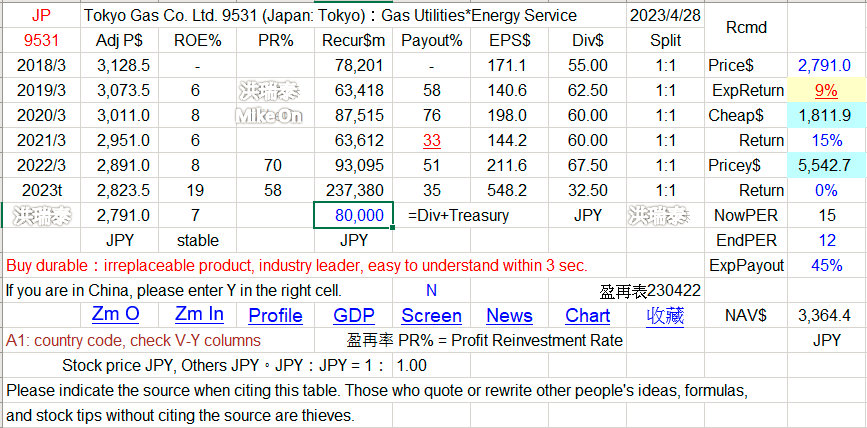The image size is (867, 428).
Task: Select the 2020/3 row label
Action: click(x=41, y=116)
